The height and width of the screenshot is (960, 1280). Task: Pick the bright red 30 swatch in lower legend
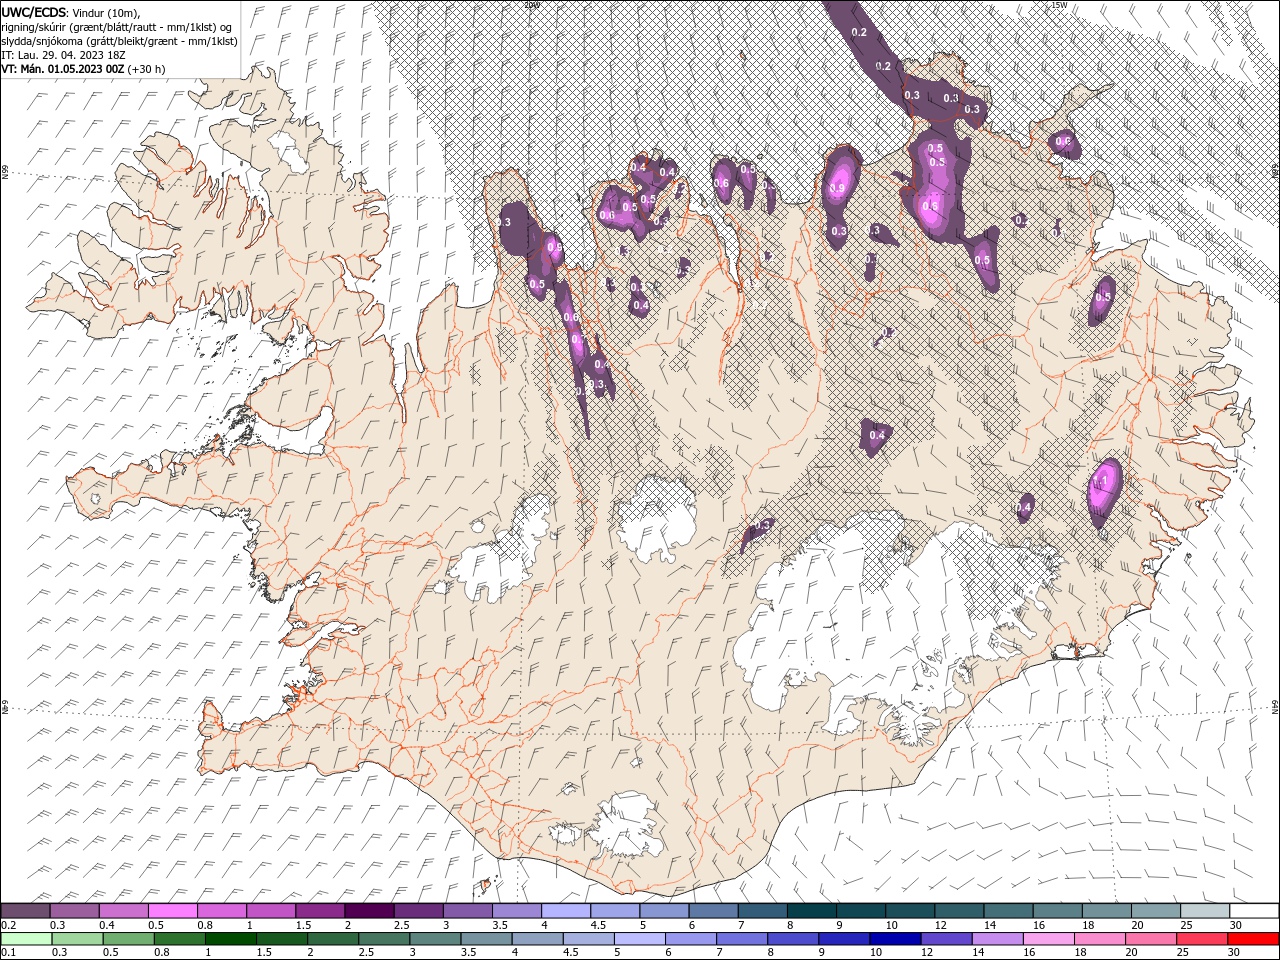click(x=1252, y=939)
